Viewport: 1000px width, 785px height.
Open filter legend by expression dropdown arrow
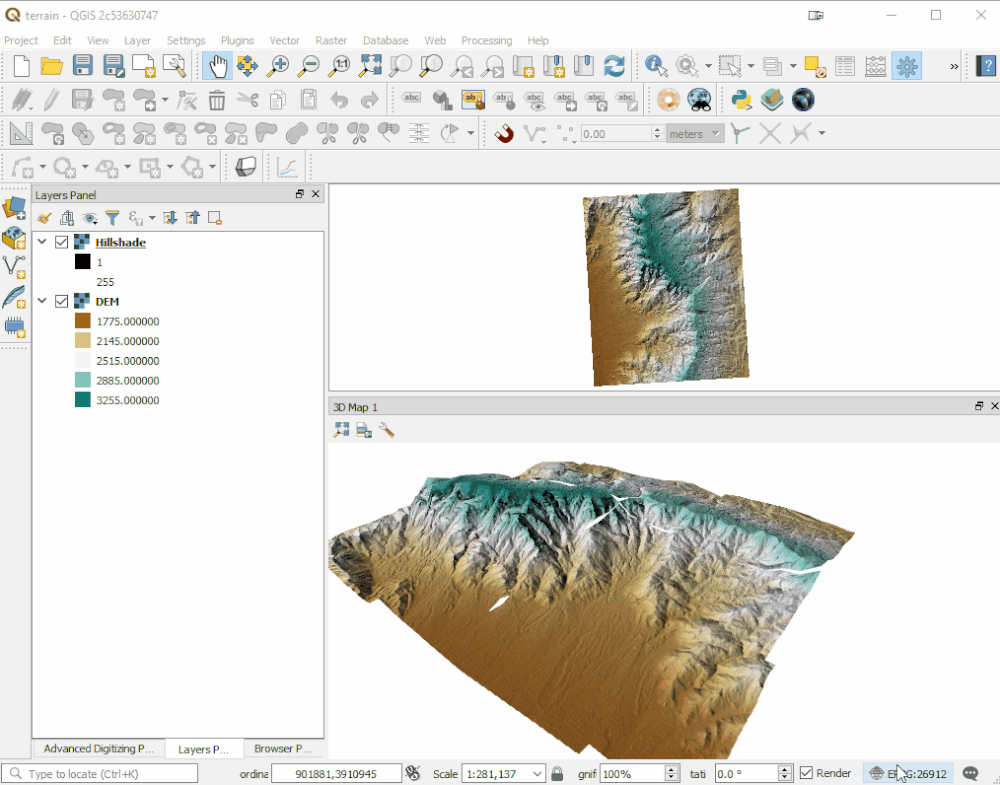(x=152, y=218)
